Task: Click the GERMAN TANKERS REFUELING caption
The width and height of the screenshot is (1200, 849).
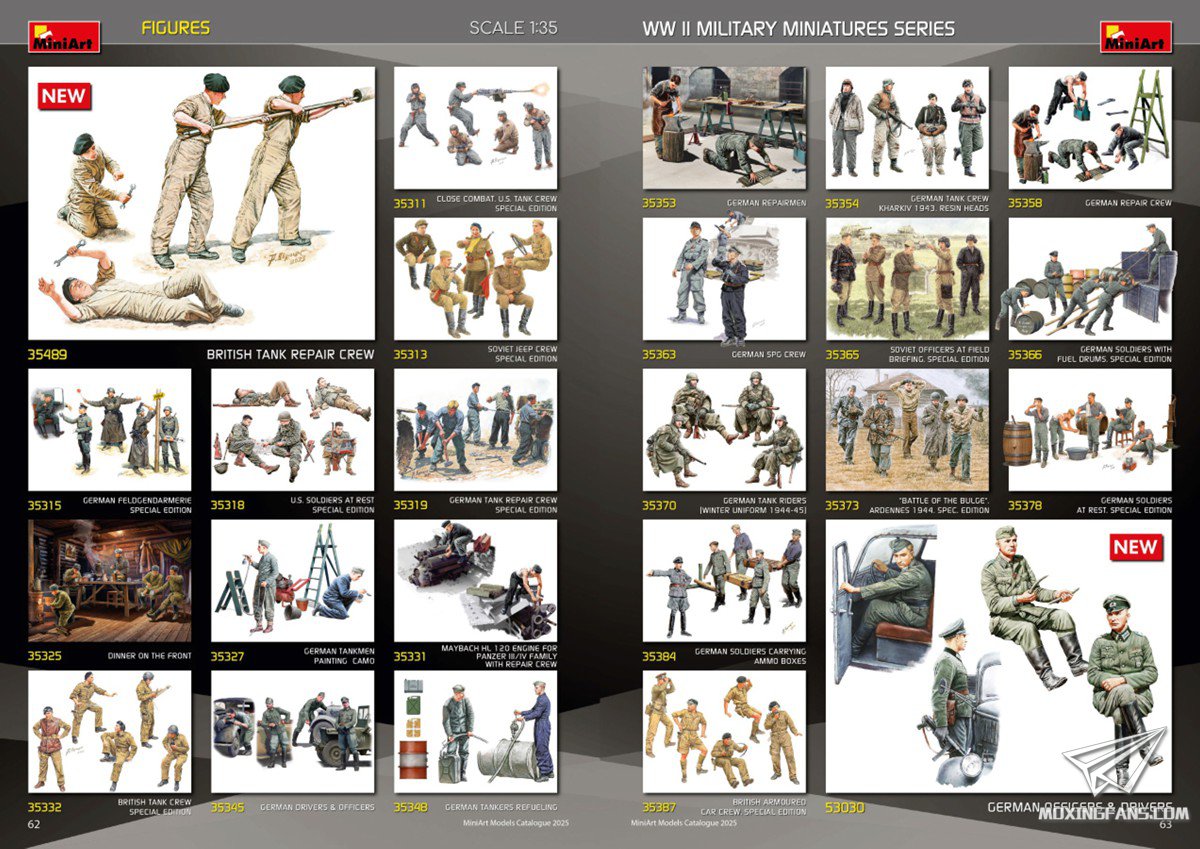Action: (x=501, y=807)
